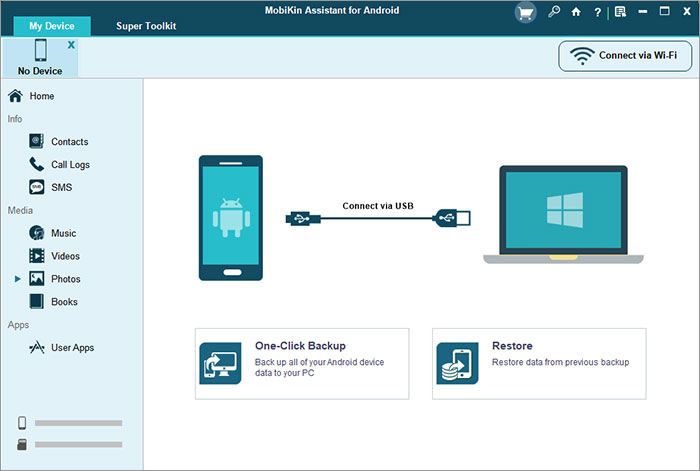Click the Android phone illustration
Screen dimensions: 700x471
coord(231,216)
